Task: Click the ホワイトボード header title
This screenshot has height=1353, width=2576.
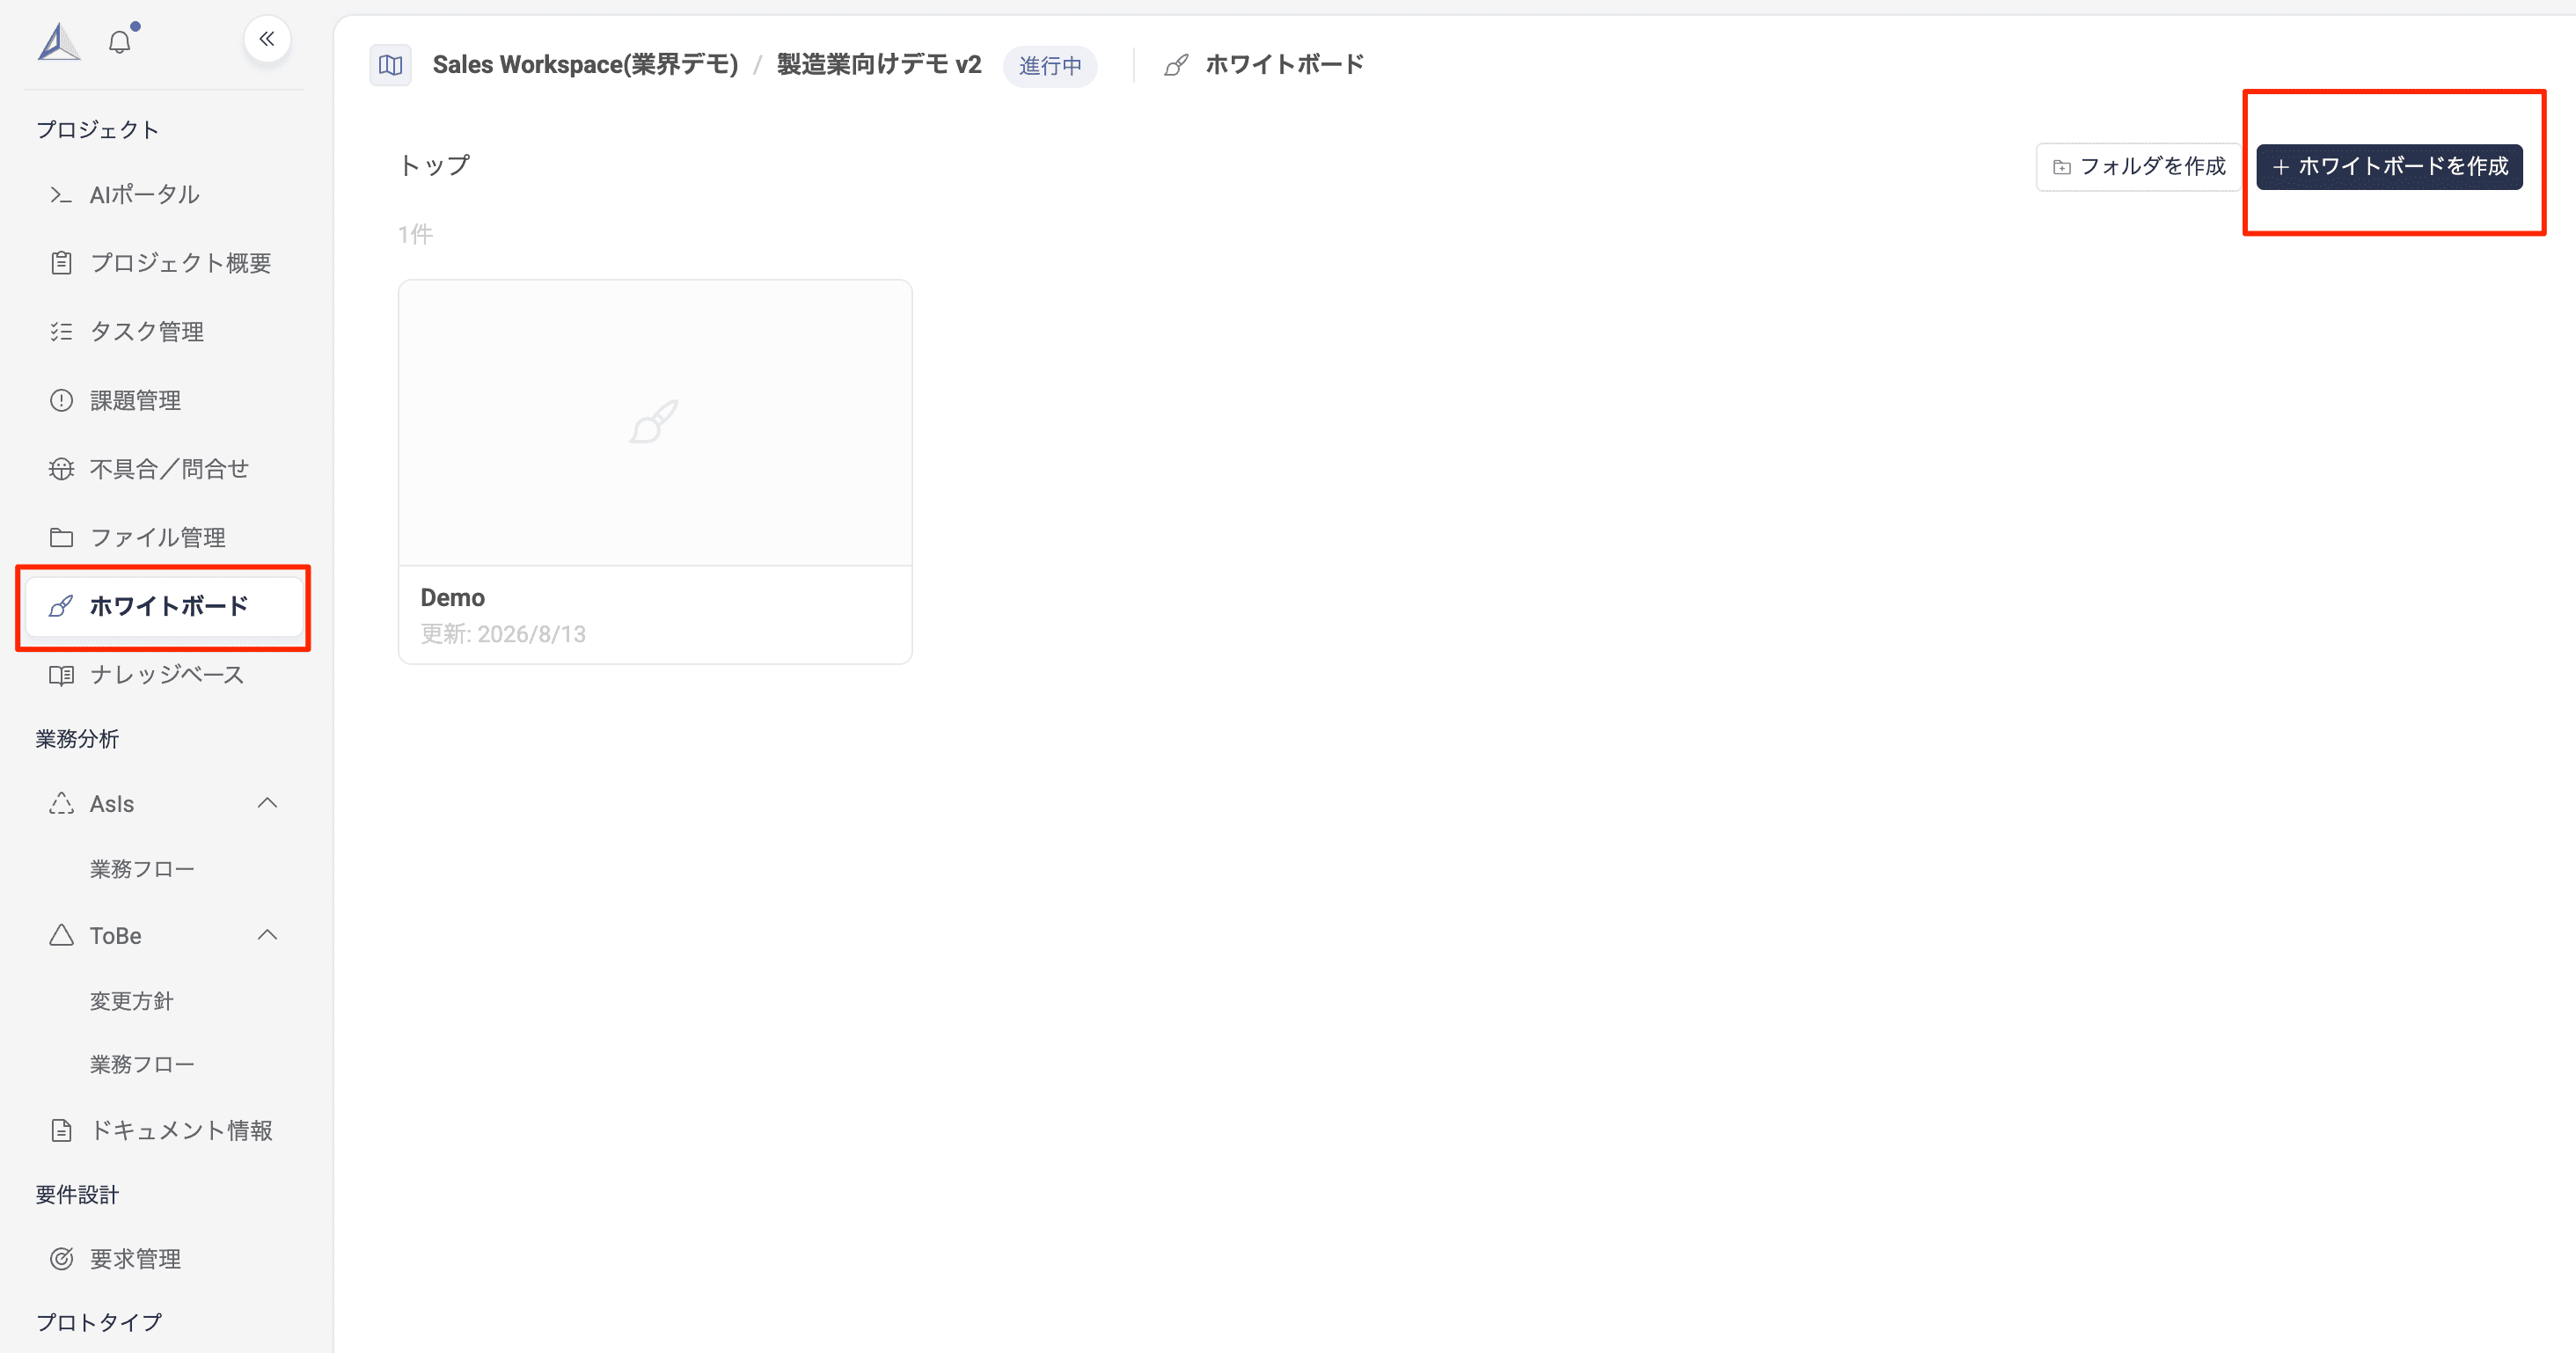Action: [x=1284, y=65]
